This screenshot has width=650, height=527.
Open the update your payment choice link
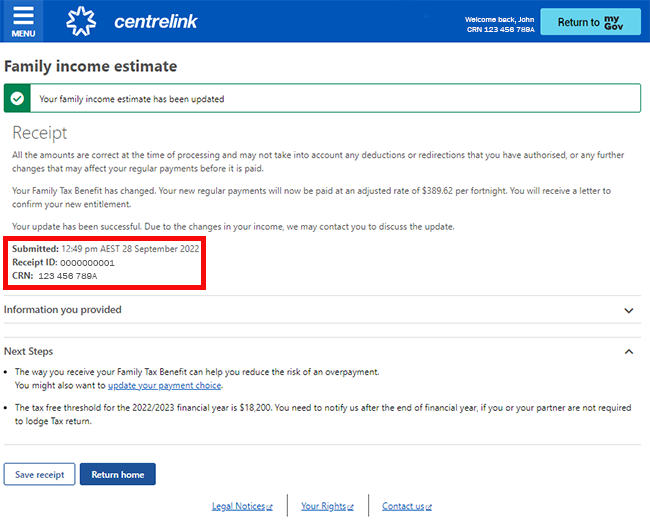point(165,385)
